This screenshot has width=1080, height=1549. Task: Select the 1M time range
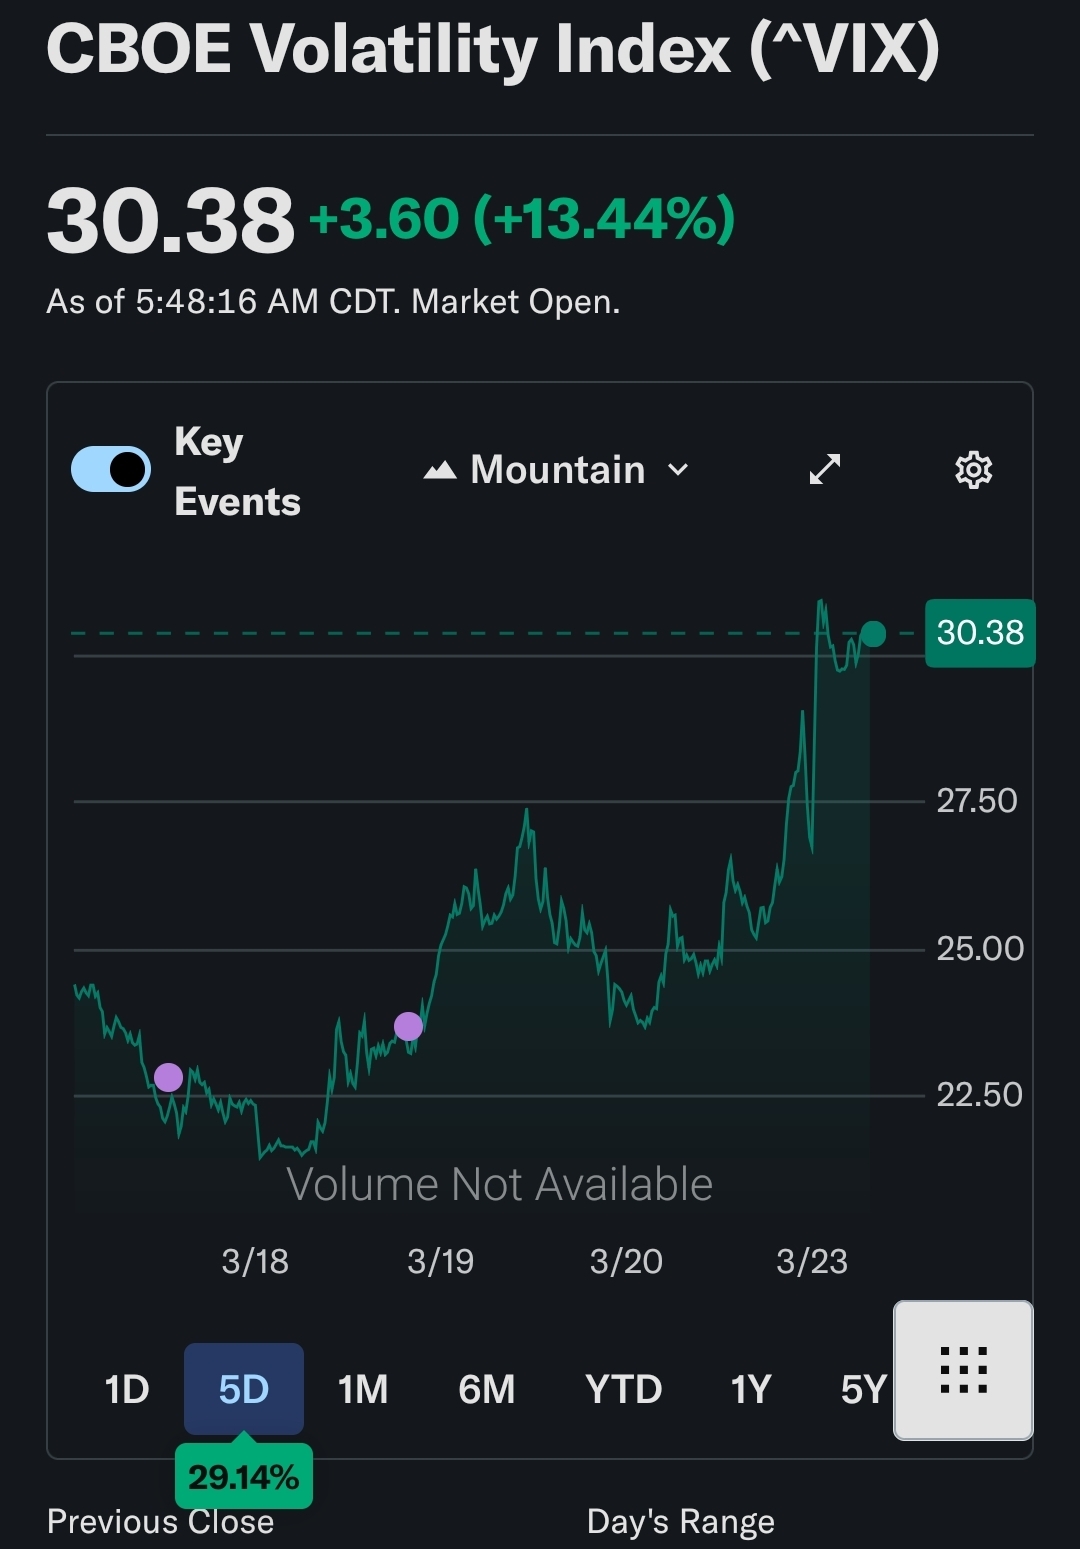pyautogui.click(x=363, y=1389)
